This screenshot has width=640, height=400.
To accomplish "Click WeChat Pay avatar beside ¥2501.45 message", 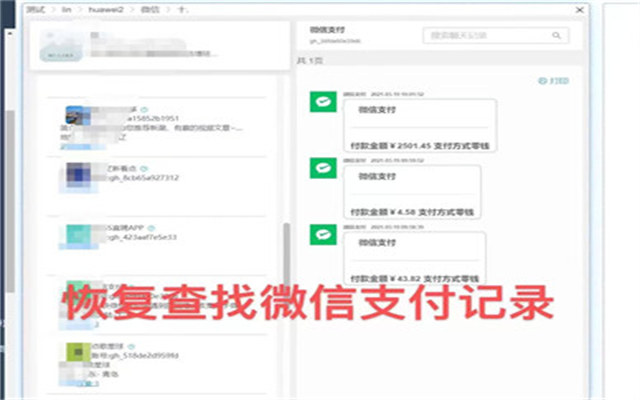I will (x=323, y=102).
